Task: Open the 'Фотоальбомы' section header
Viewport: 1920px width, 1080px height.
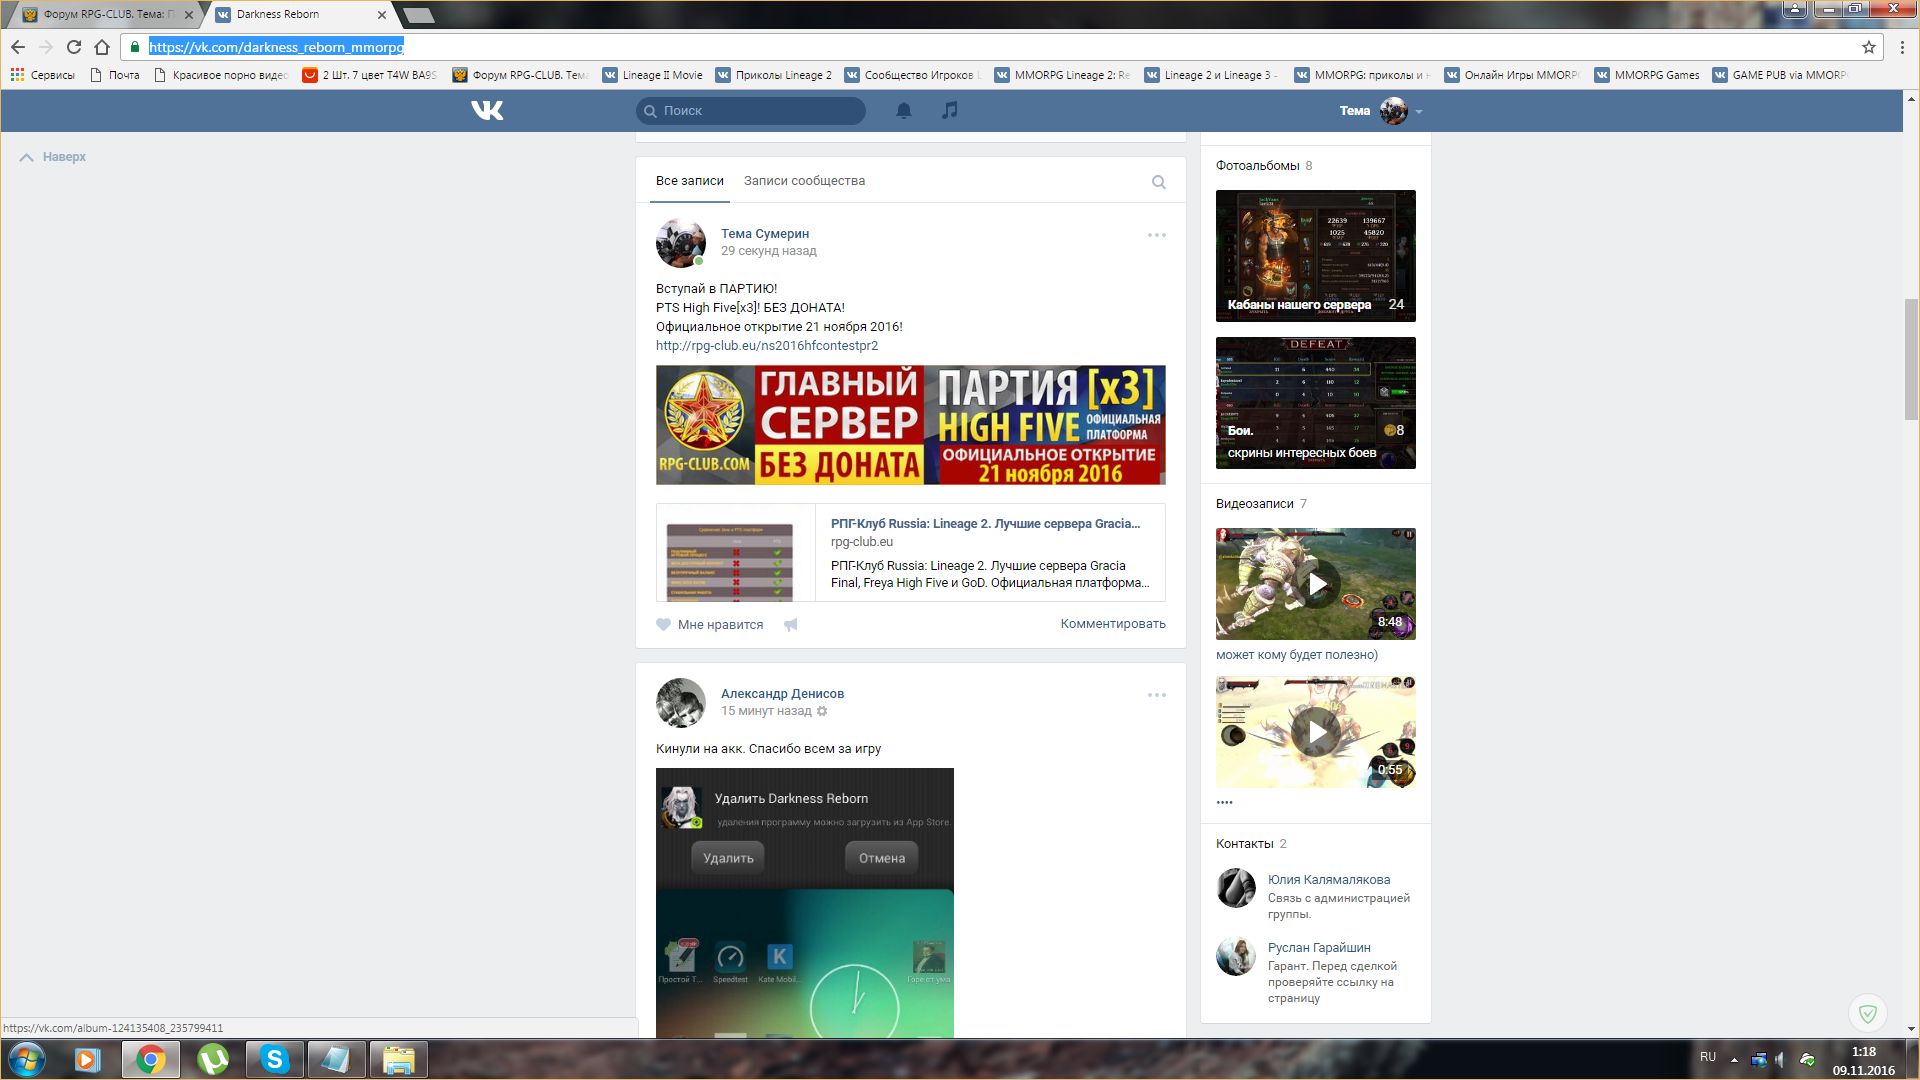Action: tap(1258, 166)
